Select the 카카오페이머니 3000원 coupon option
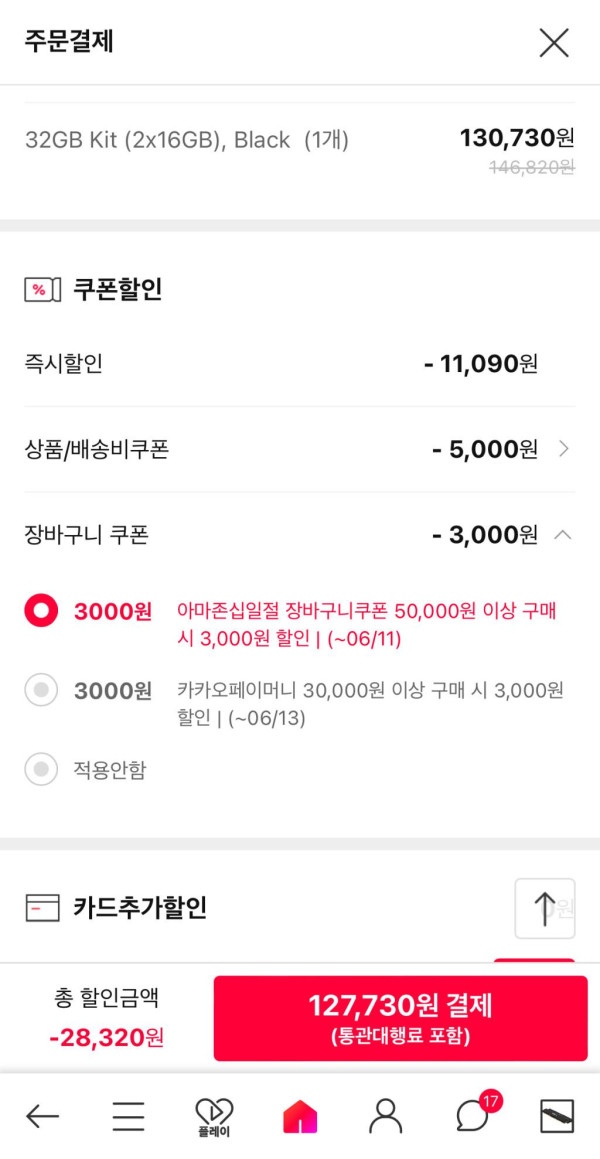This screenshot has height=1159, width=600. [42, 690]
